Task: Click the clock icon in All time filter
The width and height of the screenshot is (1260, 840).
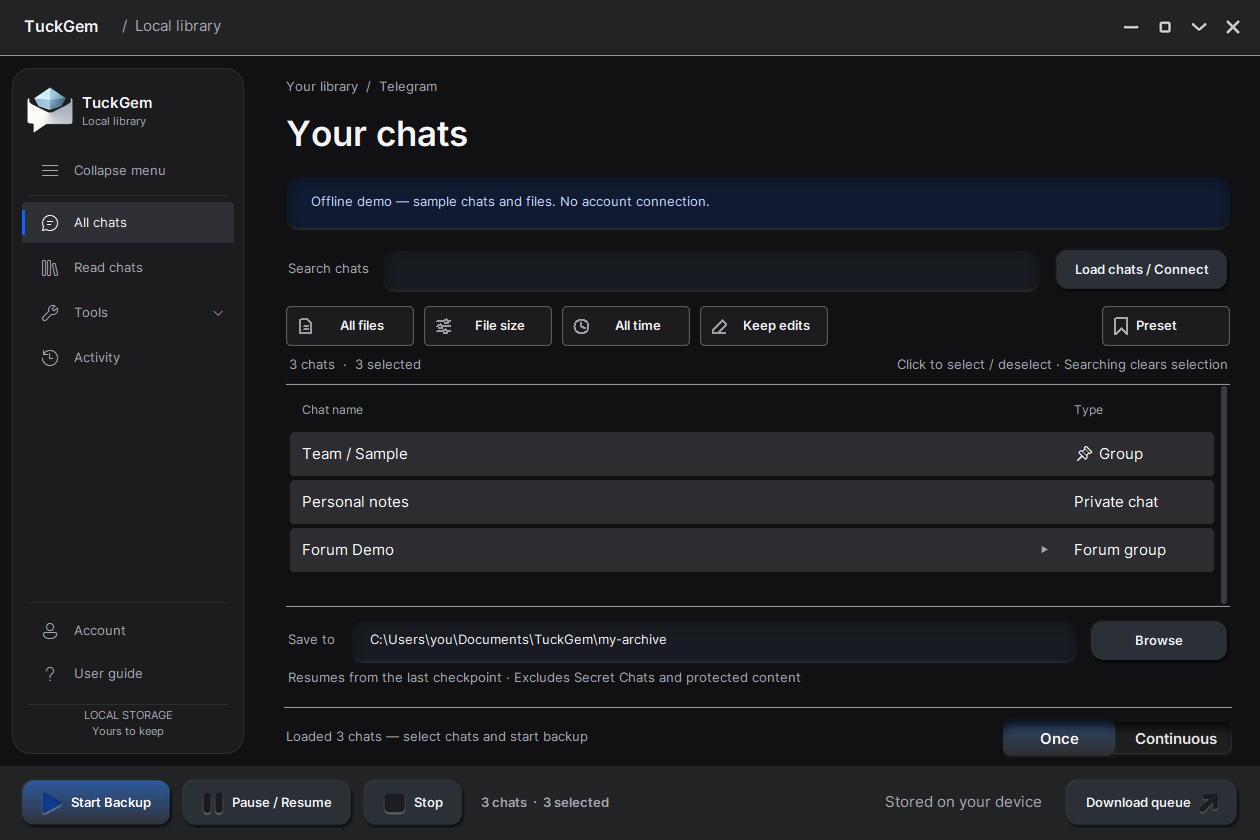Action: click(x=582, y=326)
